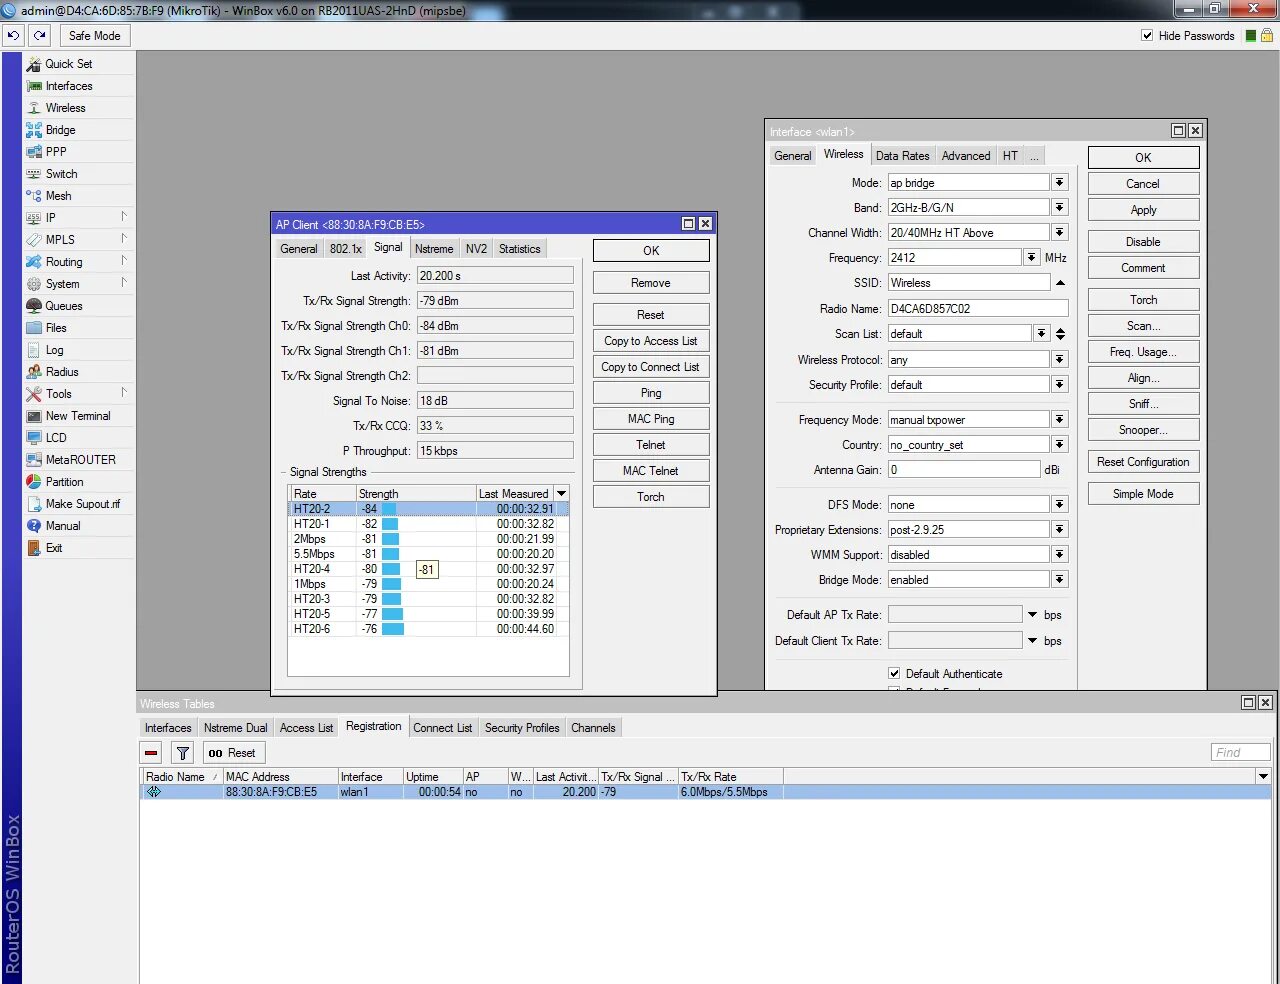1280x984 pixels.
Task: Open the Interfaces menu icon
Action: click(x=34, y=86)
